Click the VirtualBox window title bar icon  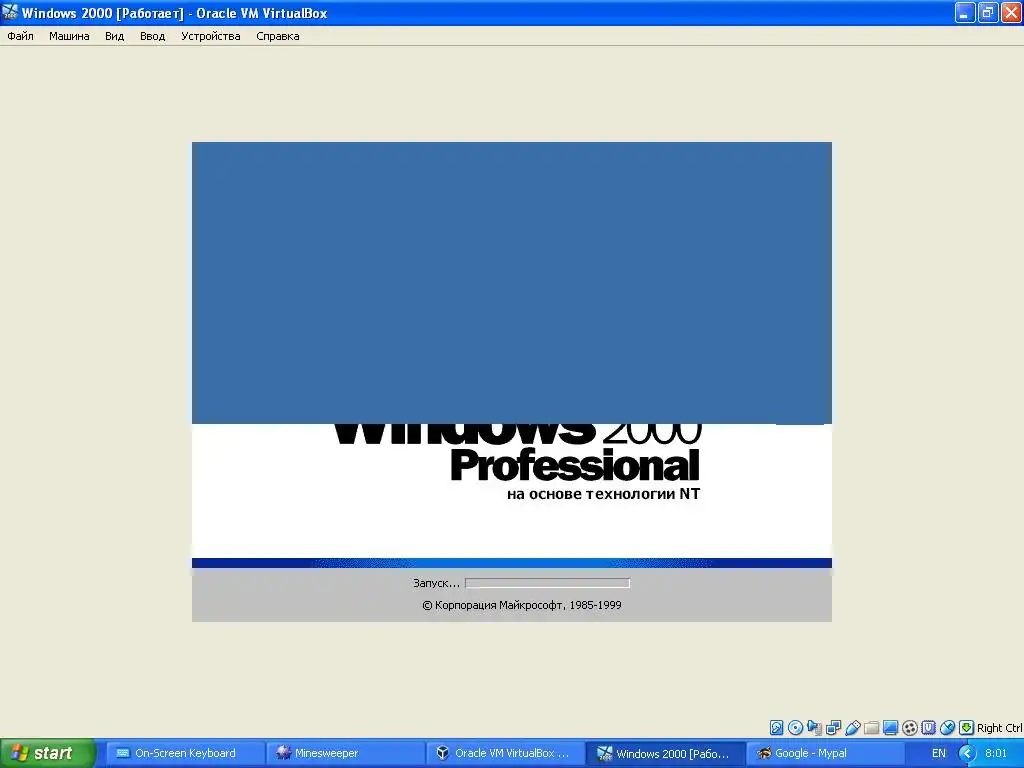tap(10, 12)
